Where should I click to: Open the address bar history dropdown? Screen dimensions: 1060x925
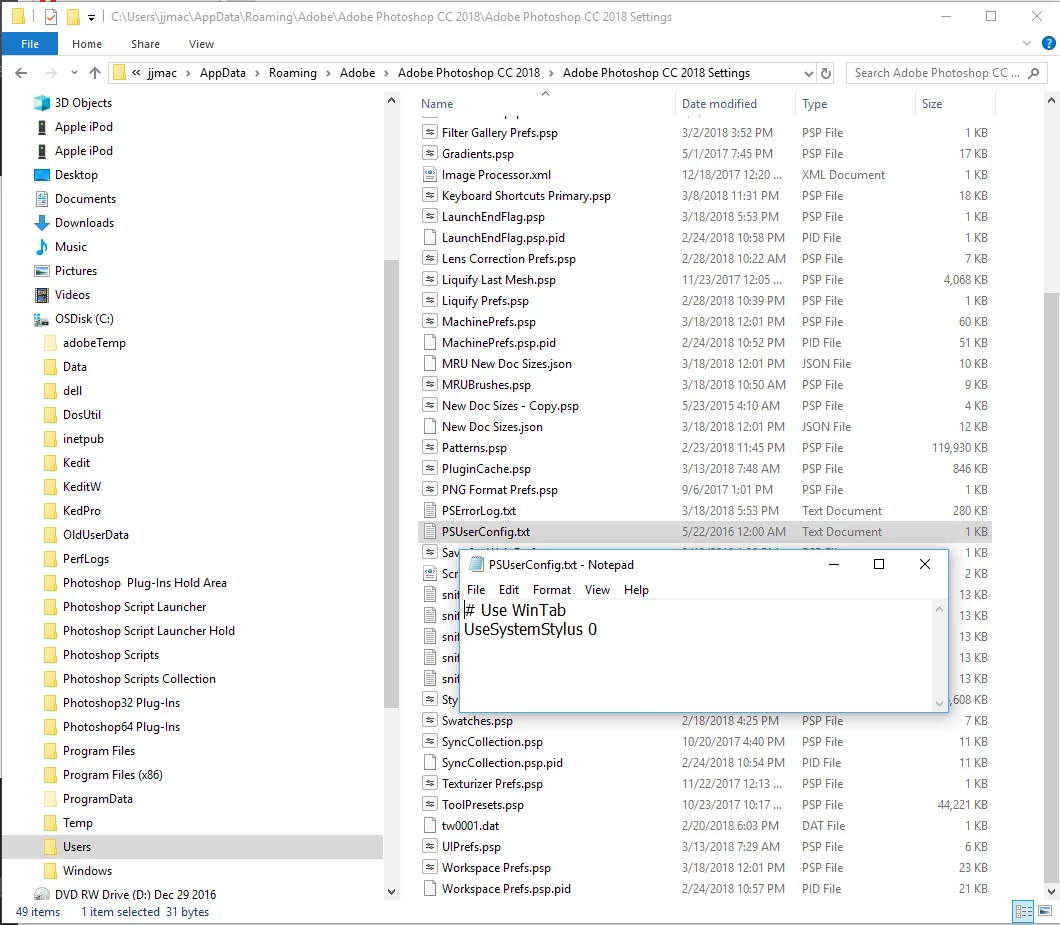click(x=809, y=73)
